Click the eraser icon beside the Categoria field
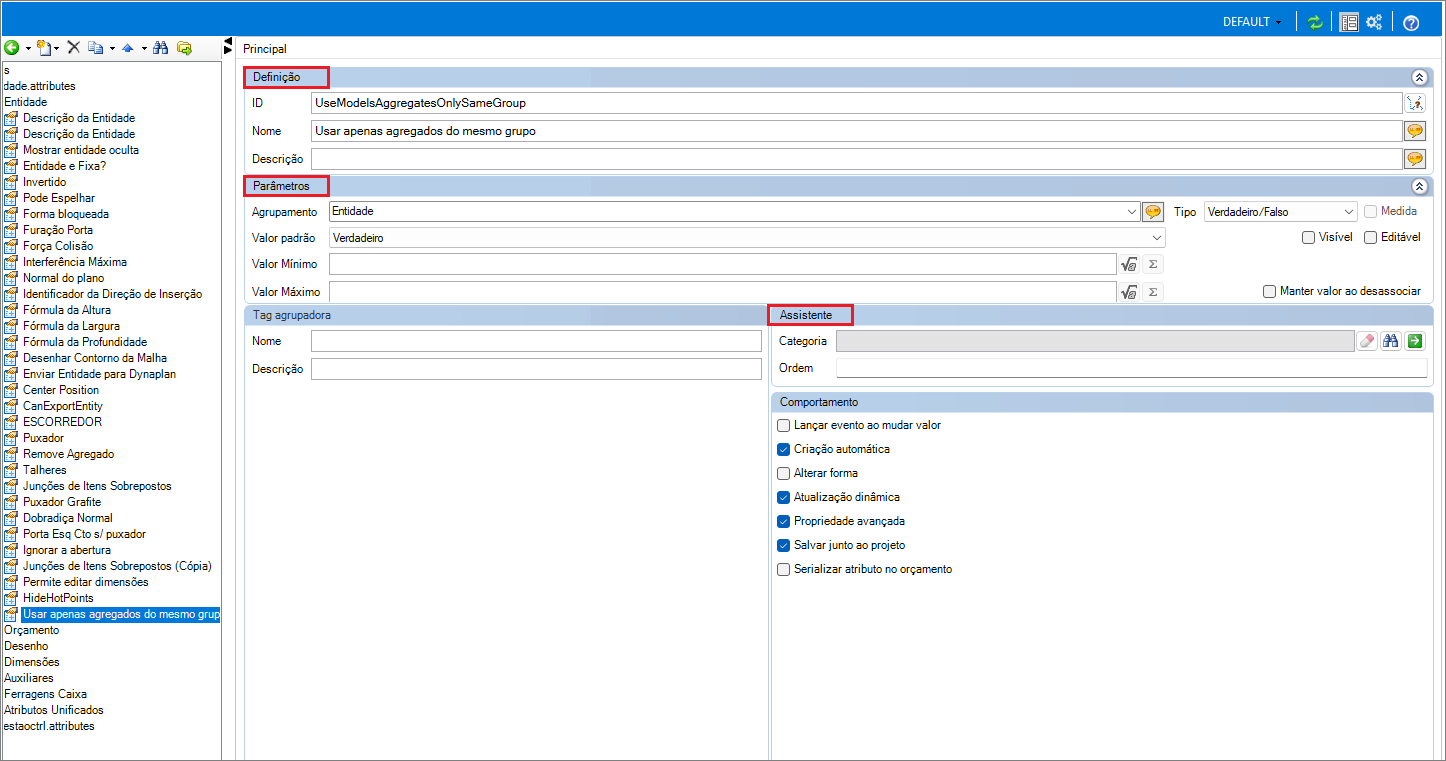 tap(1367, 341)
